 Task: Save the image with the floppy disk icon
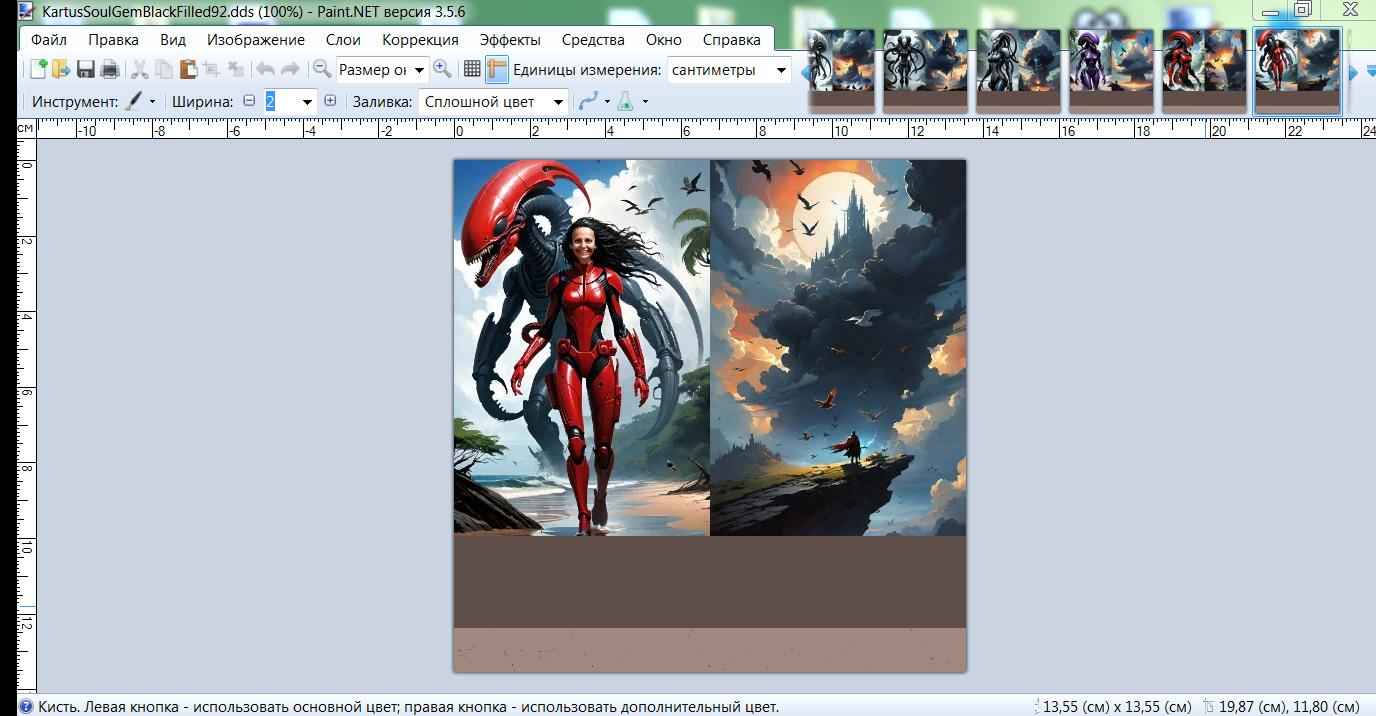click(86, 69)
